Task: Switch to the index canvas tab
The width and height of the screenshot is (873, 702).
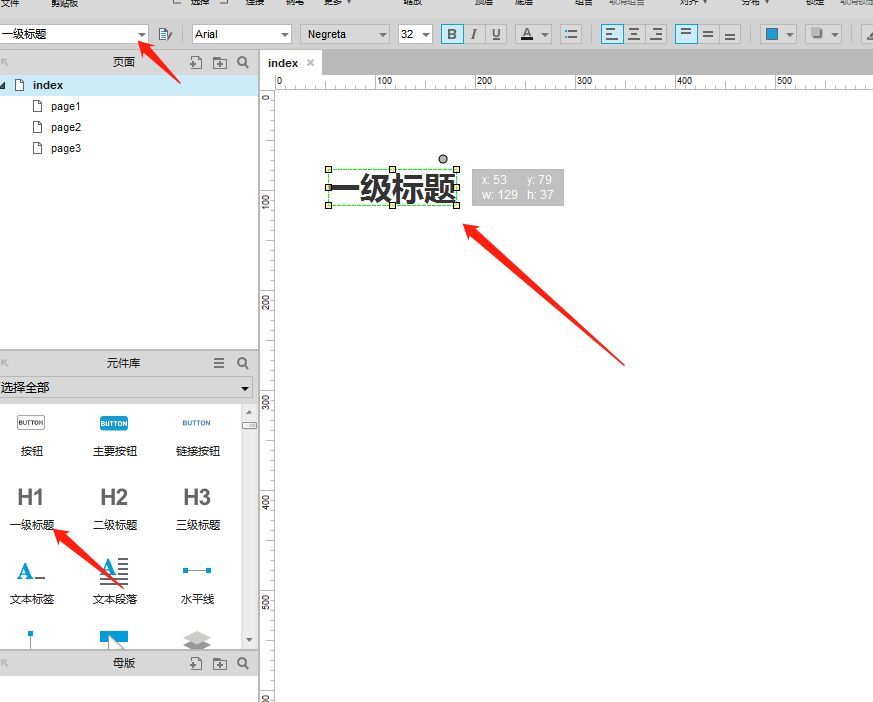Action: (283, 63)
